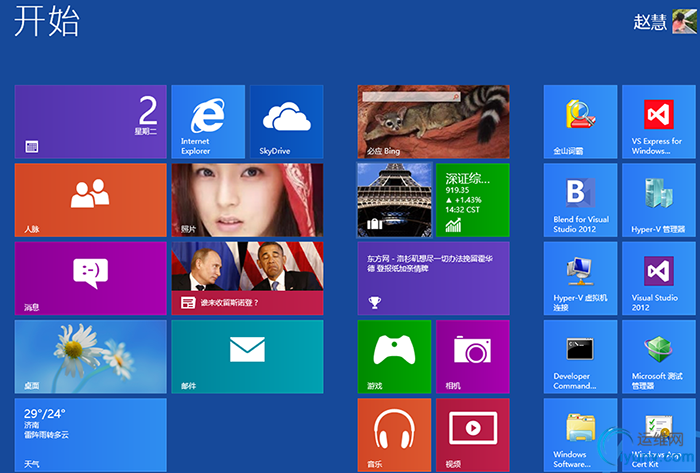Screen dimensions: 700x473
Task: Open the 天气 weather tile showing 29°/24°
Action: pyautogui.click(x=90, y=434)
